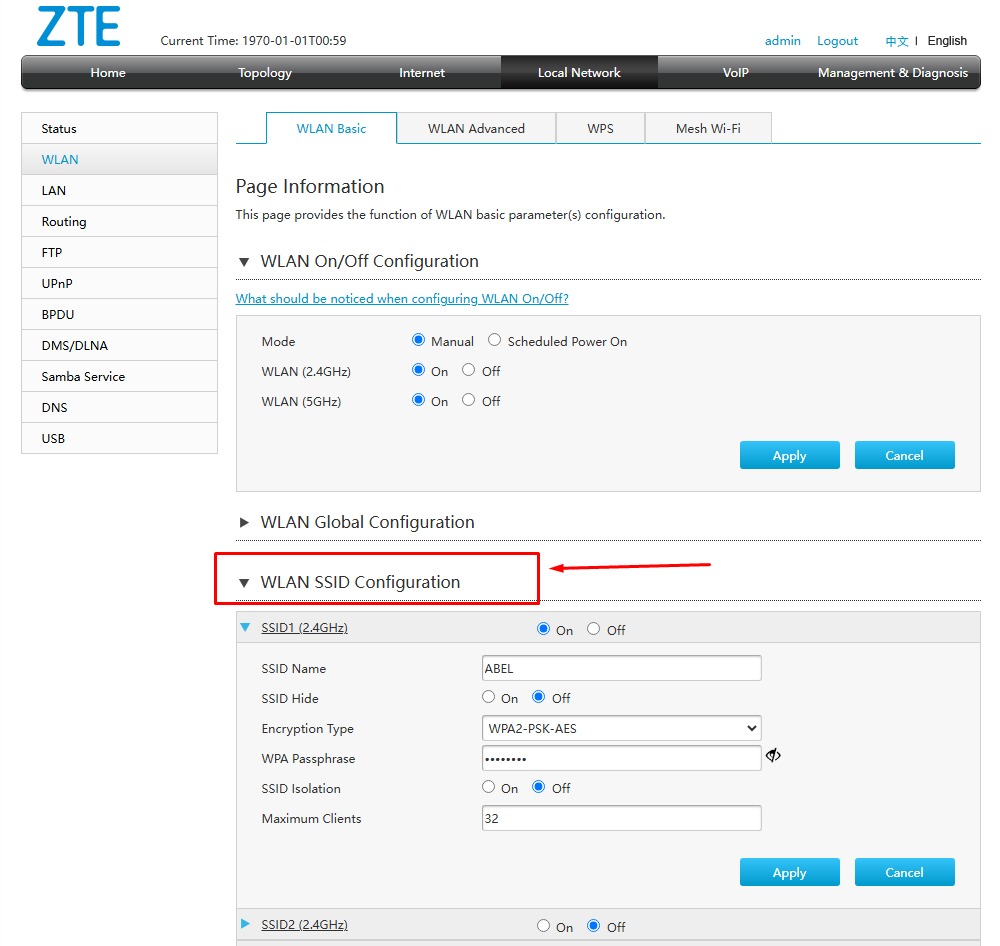Apply the WLAN On/Off Configuration
The image size is (1000, 946).
[790, 455]
